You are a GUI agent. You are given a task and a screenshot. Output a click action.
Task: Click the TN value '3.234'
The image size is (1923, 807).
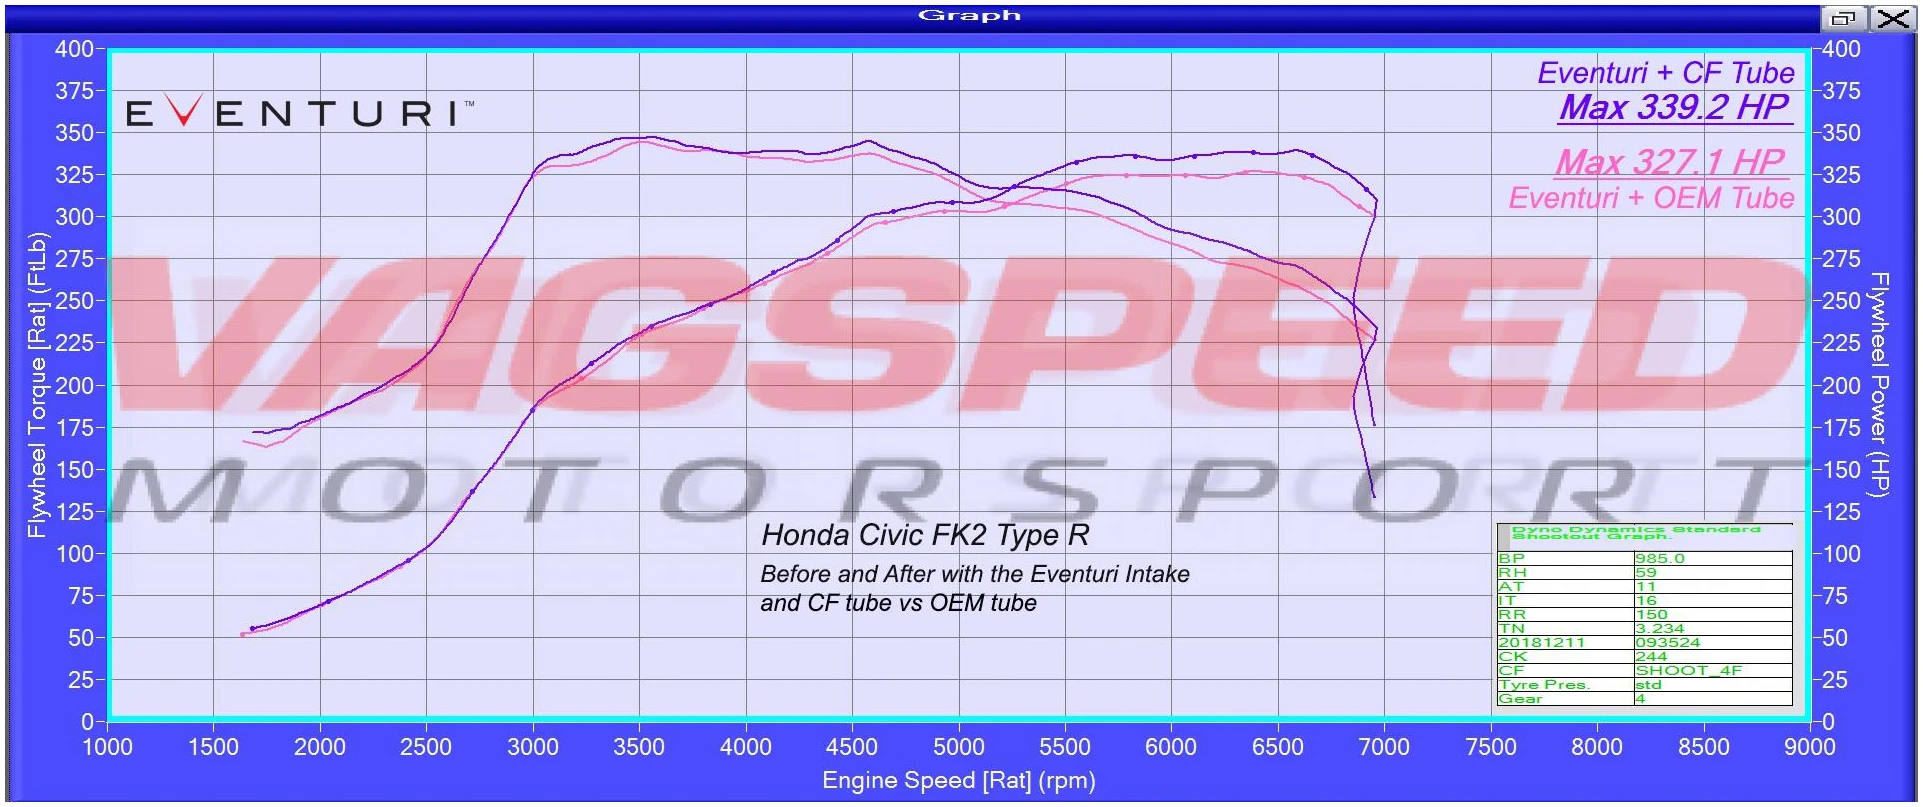tap(1713, 629)
